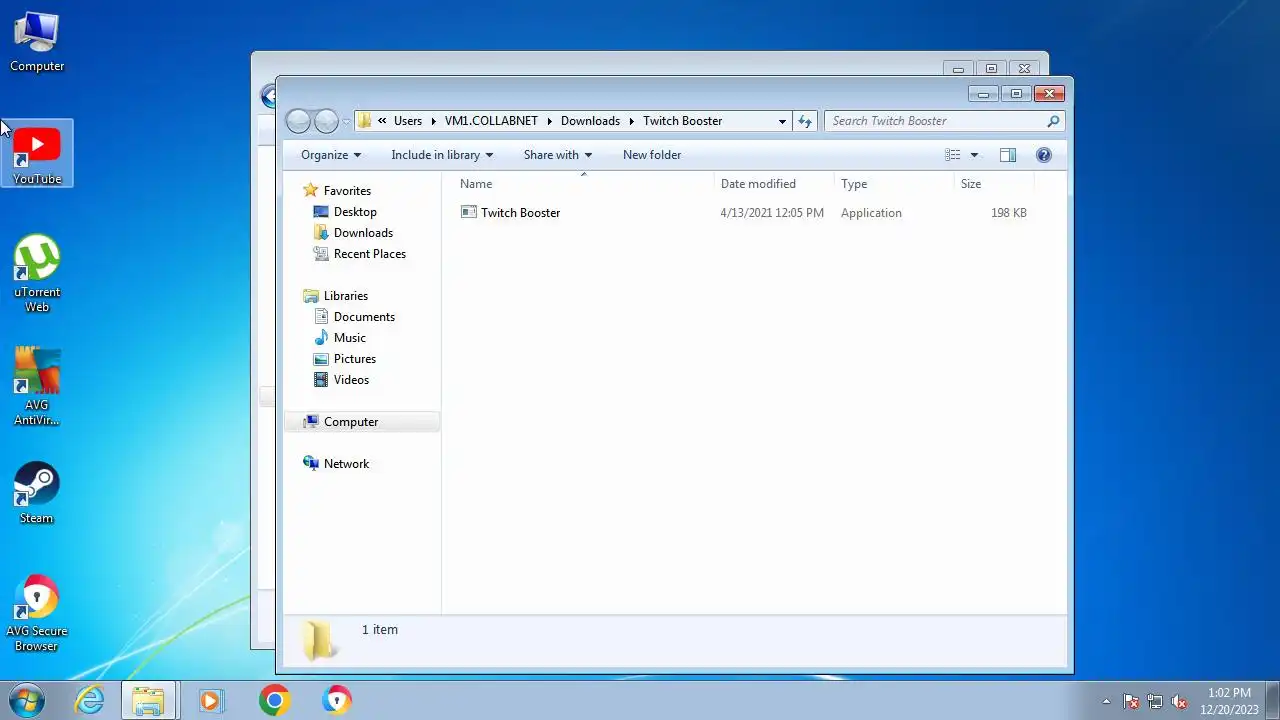Click the 4/13/2021 12:05 PM date cell
This screenshot has width=1280, height=720.
[x=772, y=213]
